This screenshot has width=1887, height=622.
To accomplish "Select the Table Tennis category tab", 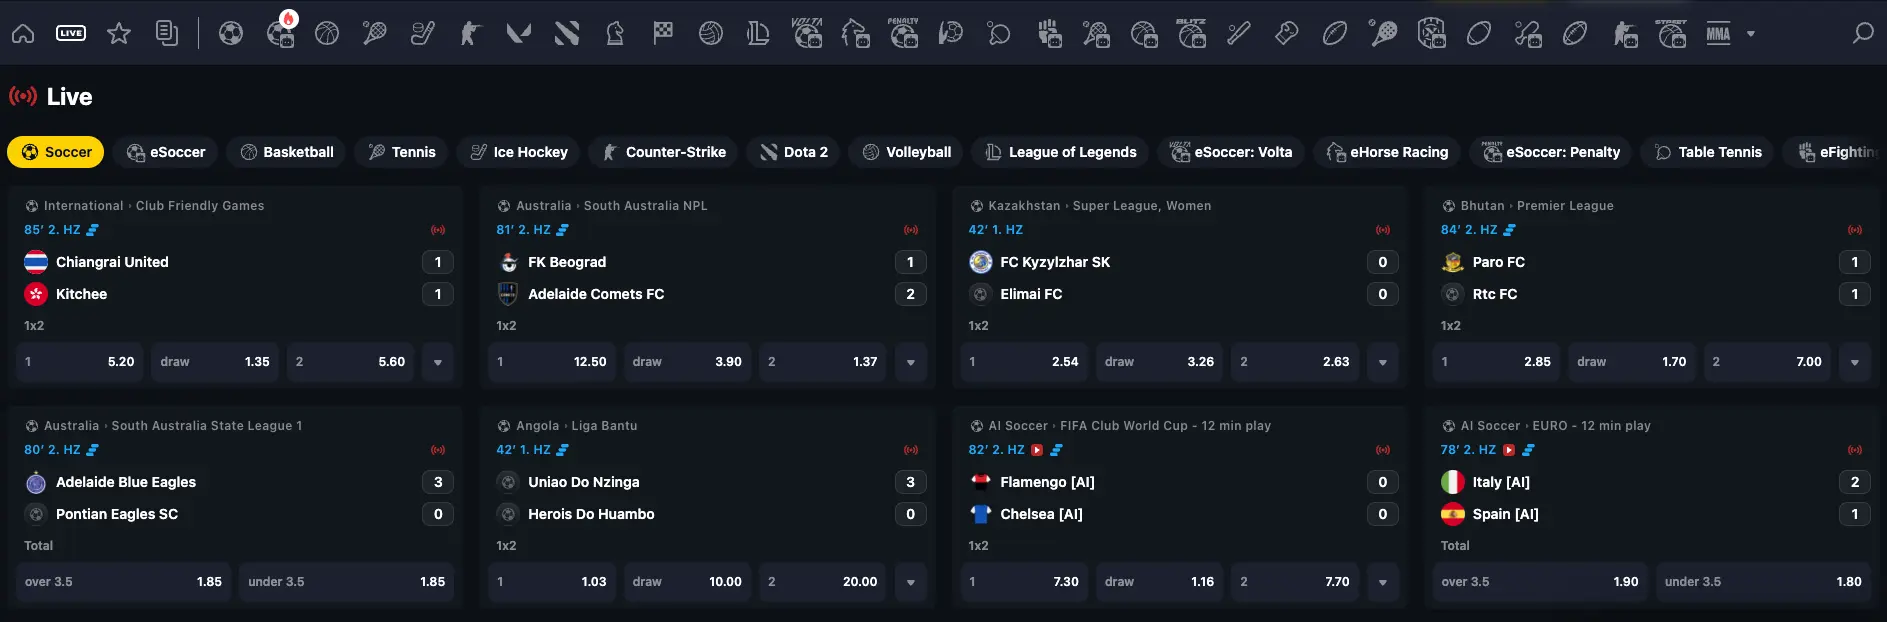I will point(1707,152).
